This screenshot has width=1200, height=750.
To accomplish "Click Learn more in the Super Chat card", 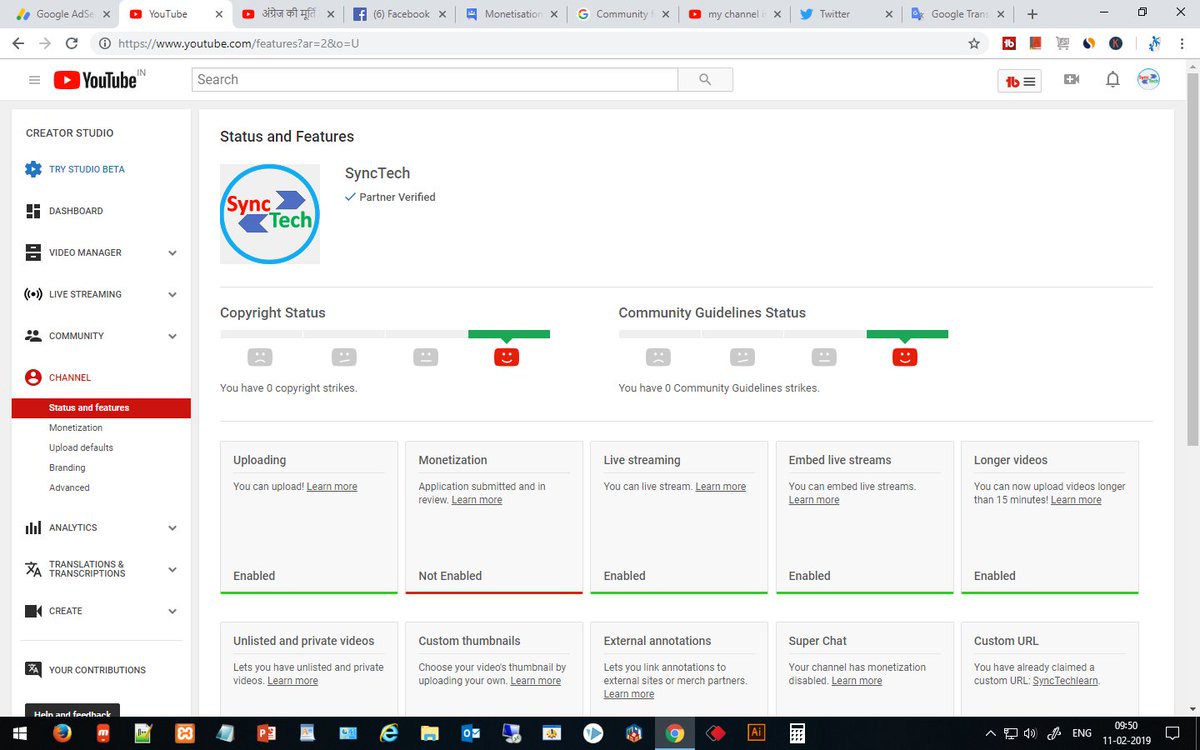I will 857,681.
